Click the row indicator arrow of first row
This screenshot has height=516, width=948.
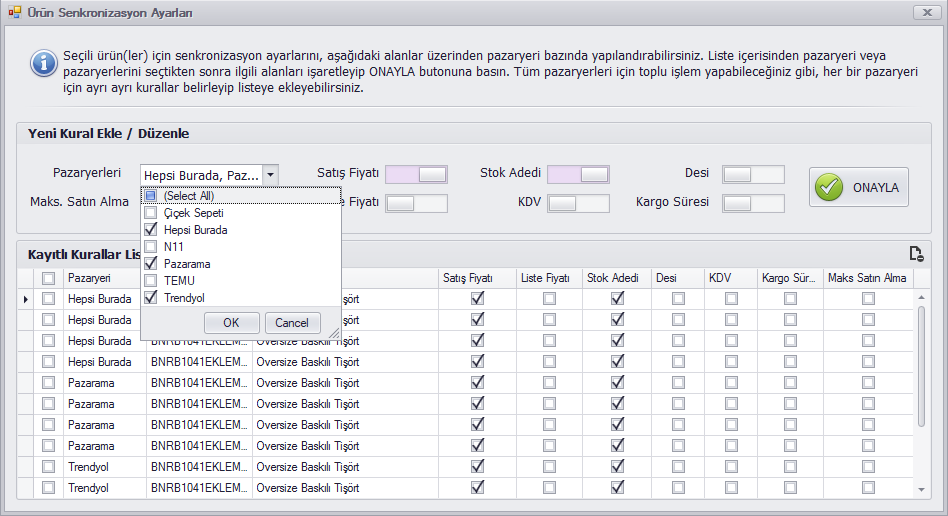click(25, 299)
